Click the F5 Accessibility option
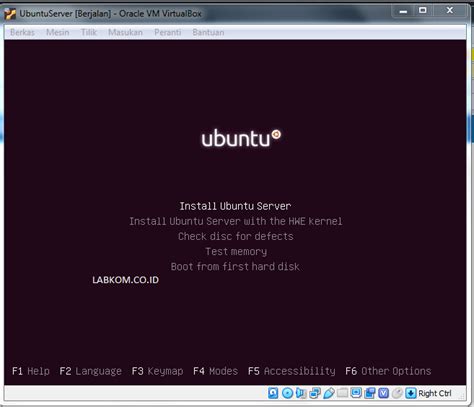Image resolution: width=474 pixels, height=407 pixels. 292,371
